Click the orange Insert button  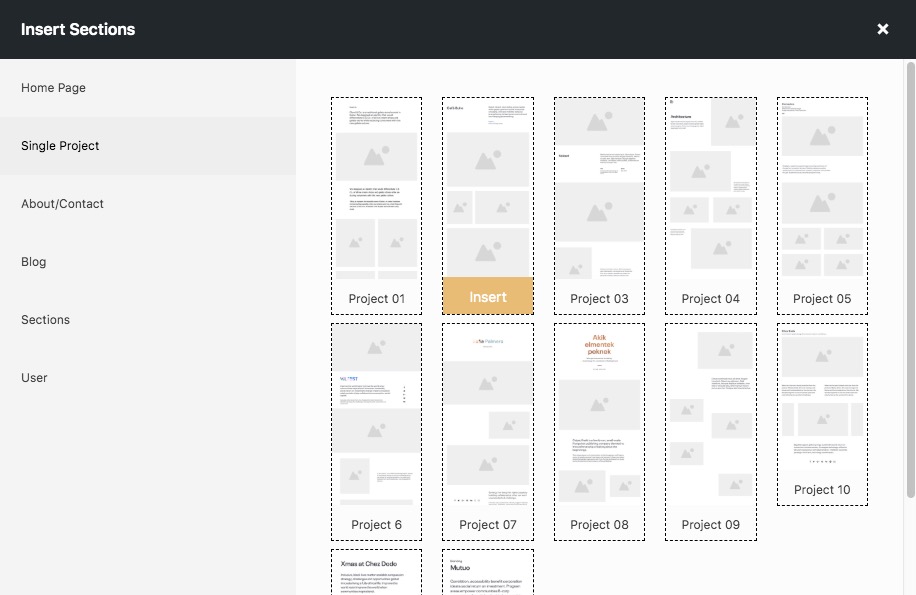(488, 297)
